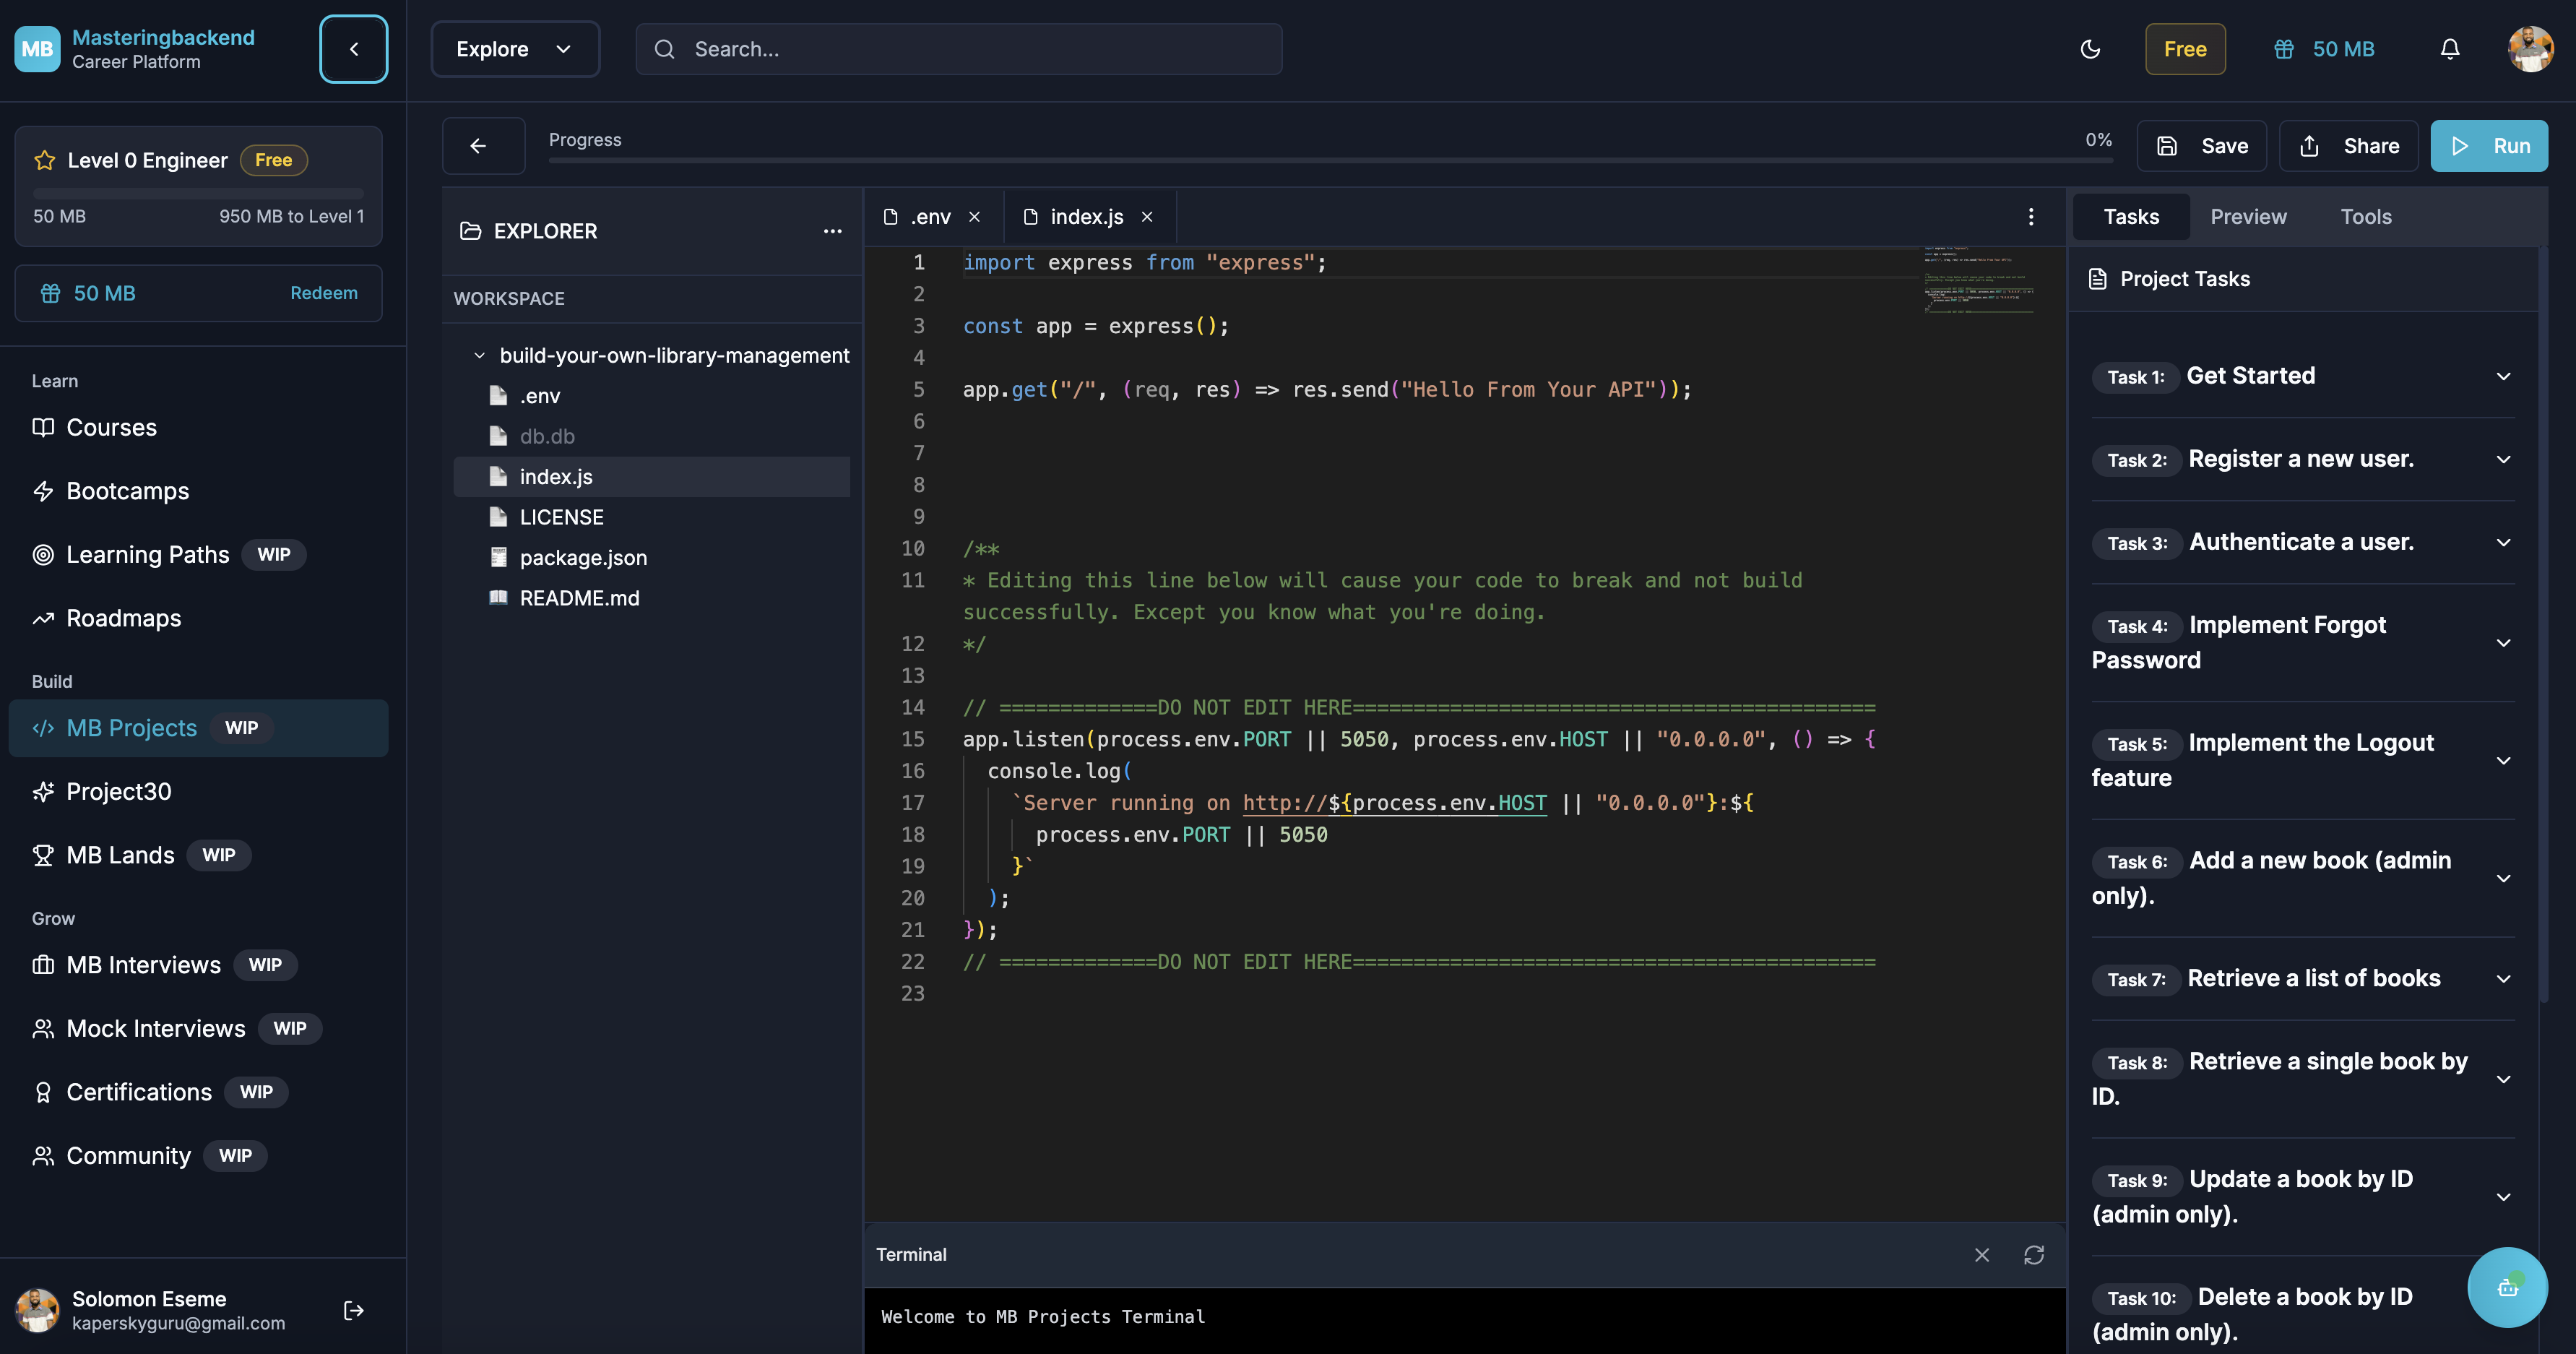Click the Run button
2576x1354 pixels.
click(x=2489, y=145)
